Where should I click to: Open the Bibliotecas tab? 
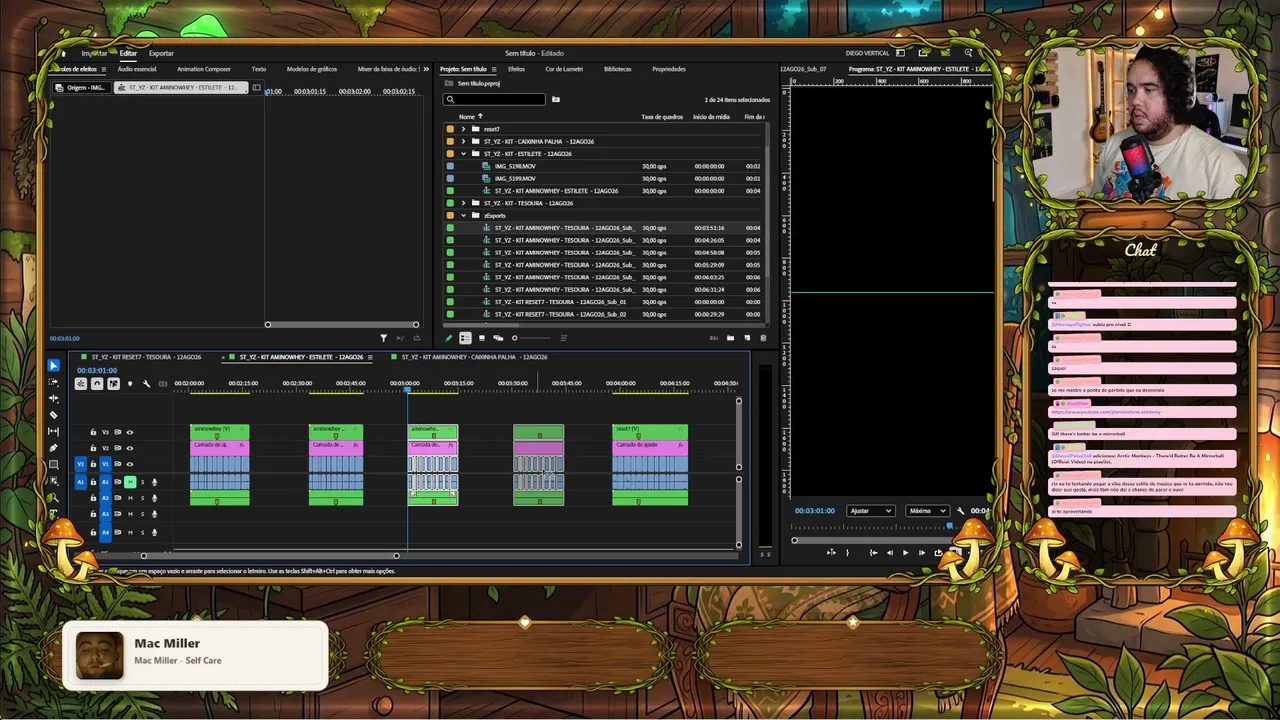click(x=618, y=69)
